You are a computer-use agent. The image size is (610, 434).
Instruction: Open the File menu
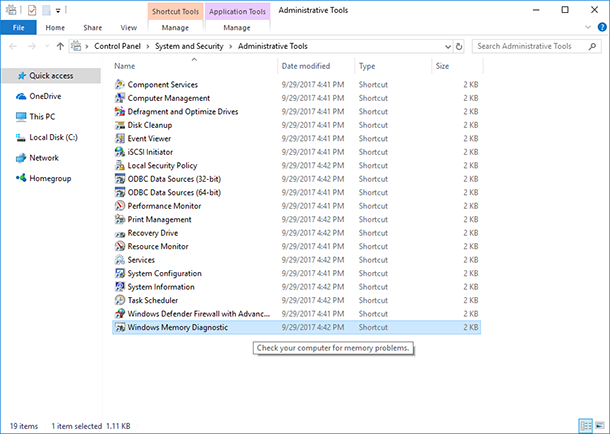[18, 28]
